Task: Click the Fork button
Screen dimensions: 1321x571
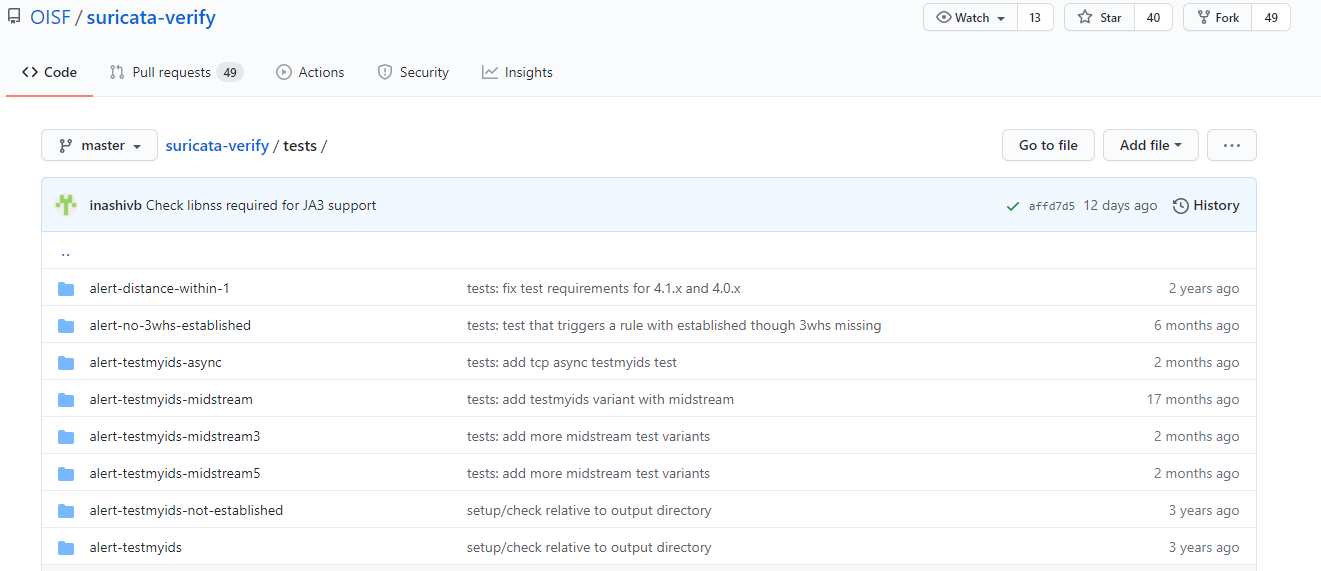Action: point(1216,18)
